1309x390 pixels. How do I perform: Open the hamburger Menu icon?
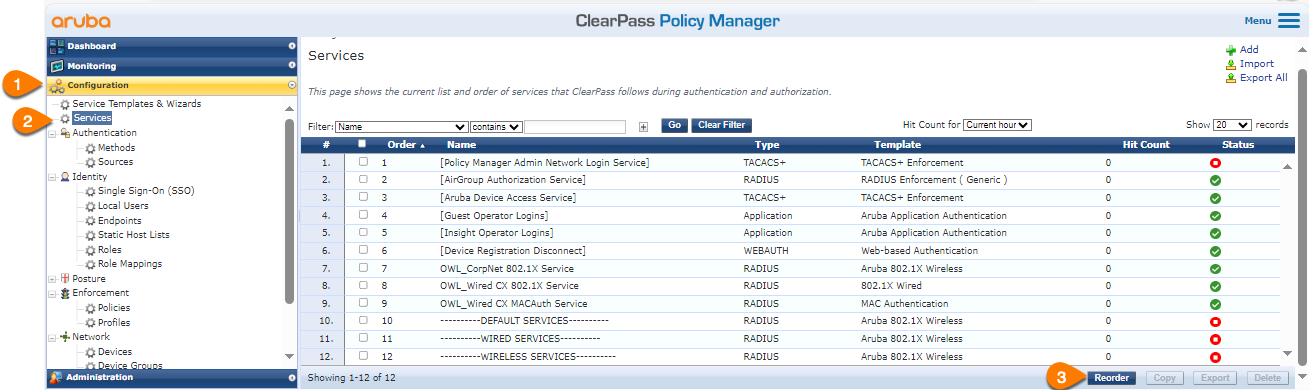1289,20
